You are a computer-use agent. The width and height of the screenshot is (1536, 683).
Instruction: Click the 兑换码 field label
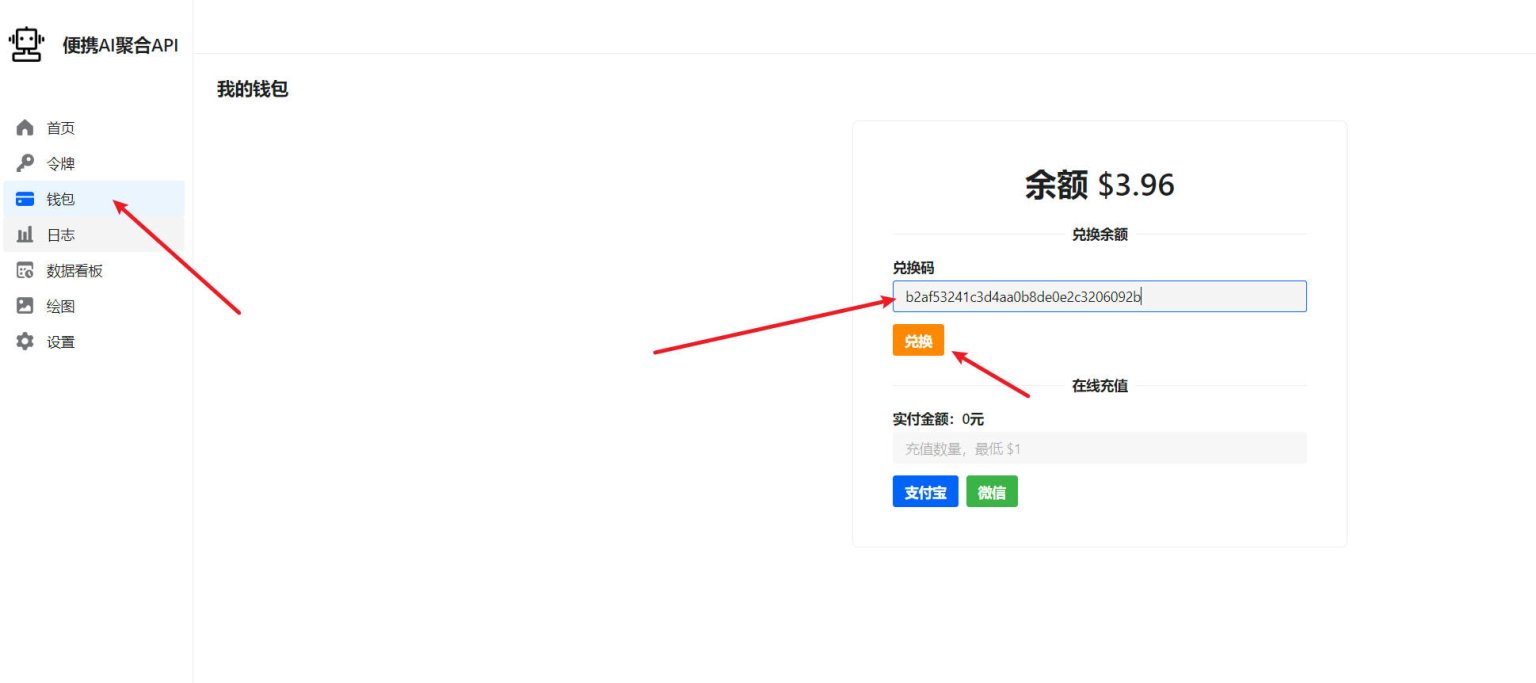pyautogui.click(x=913, y=268)
